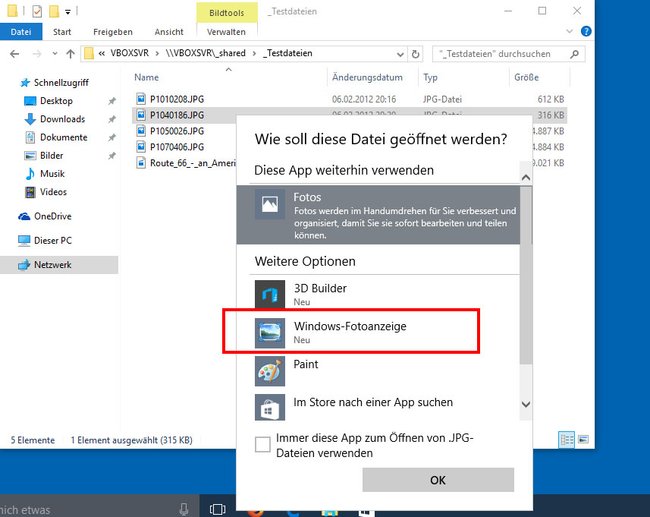Viewport: 650px width, 517px height.
Task: Expand address bar history dropdown
Action: pos(400,54)
